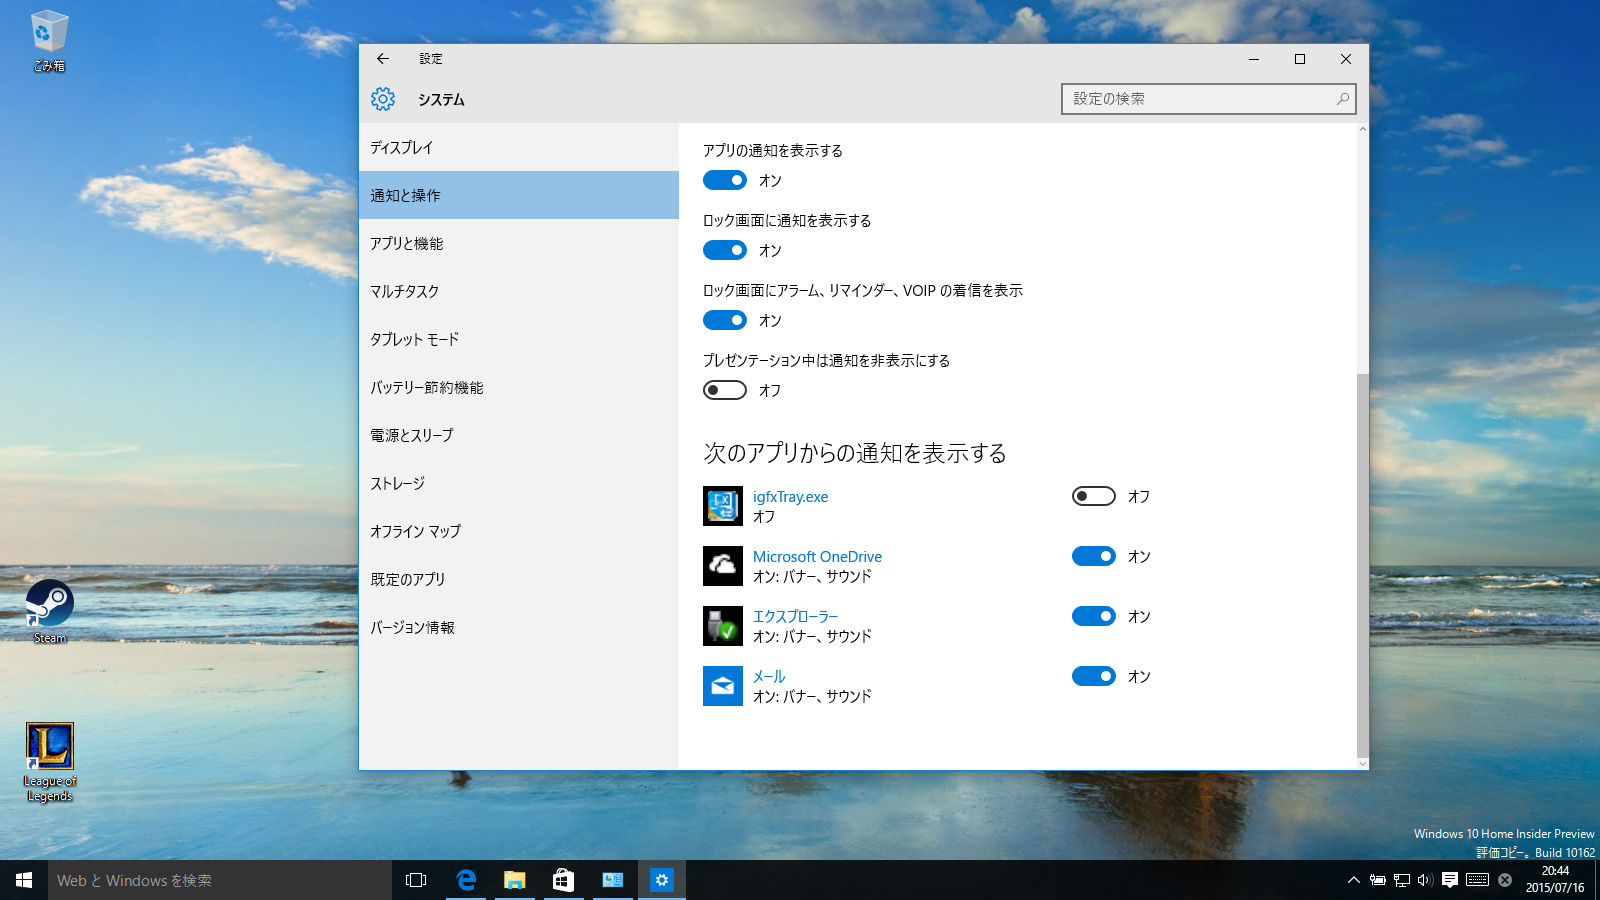Open Task View from the taskbar
1600x900 pixels.
coord(416,880)
